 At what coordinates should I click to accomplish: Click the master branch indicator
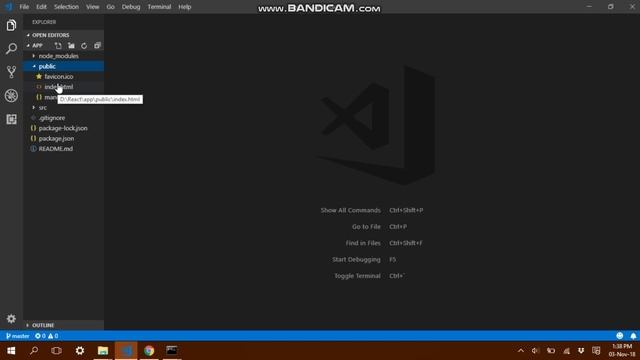tap(18, 336)
